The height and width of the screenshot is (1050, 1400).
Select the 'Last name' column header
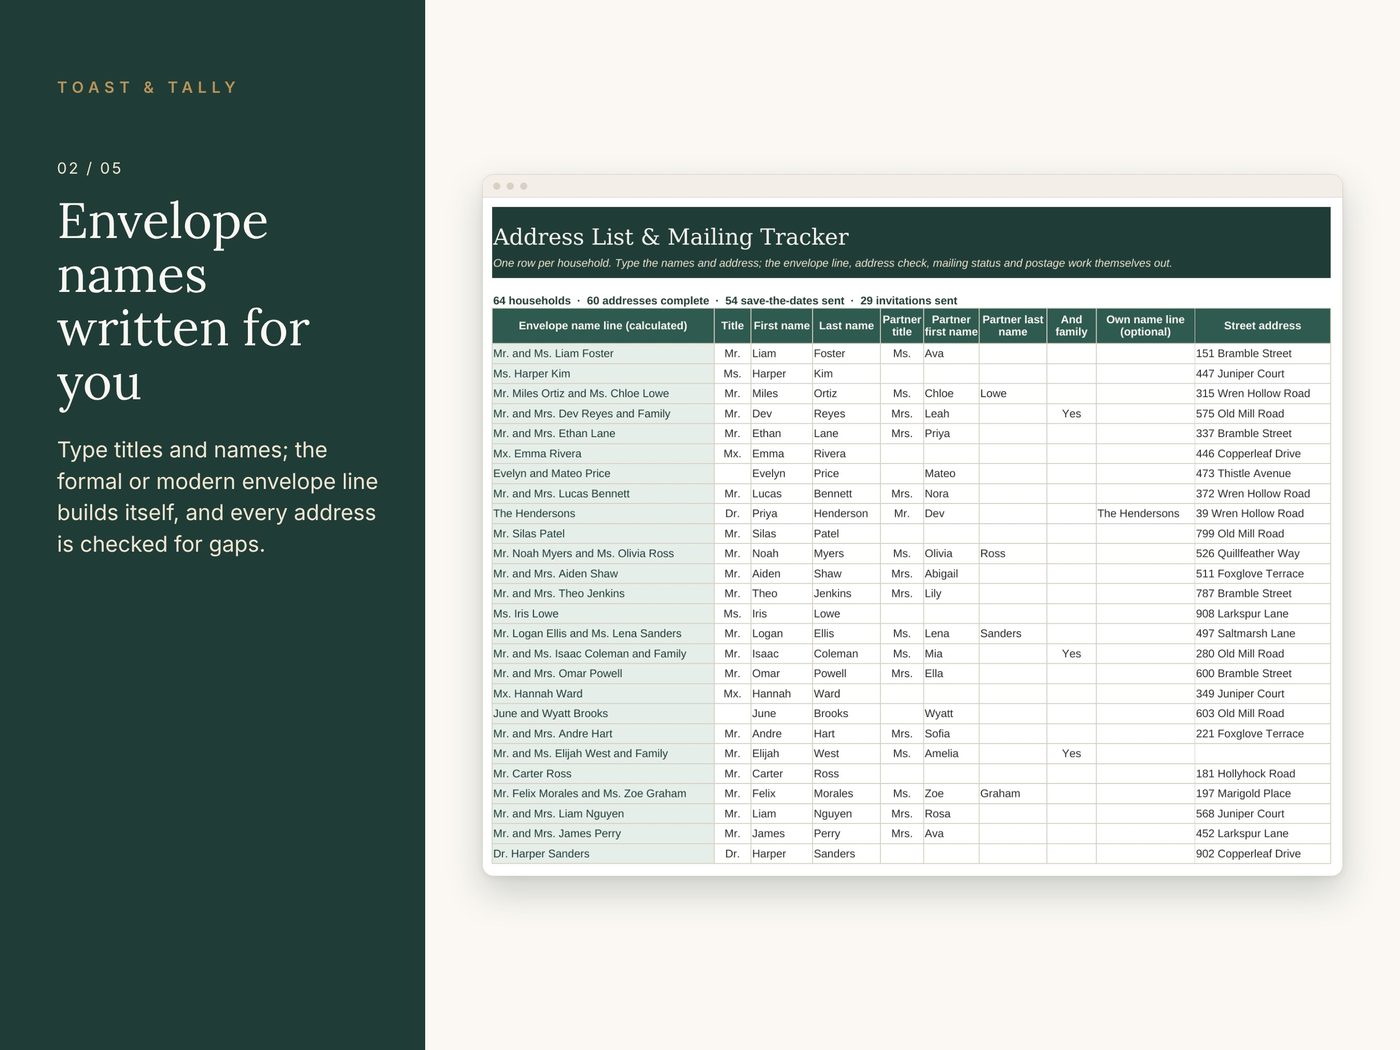(846, 326)
